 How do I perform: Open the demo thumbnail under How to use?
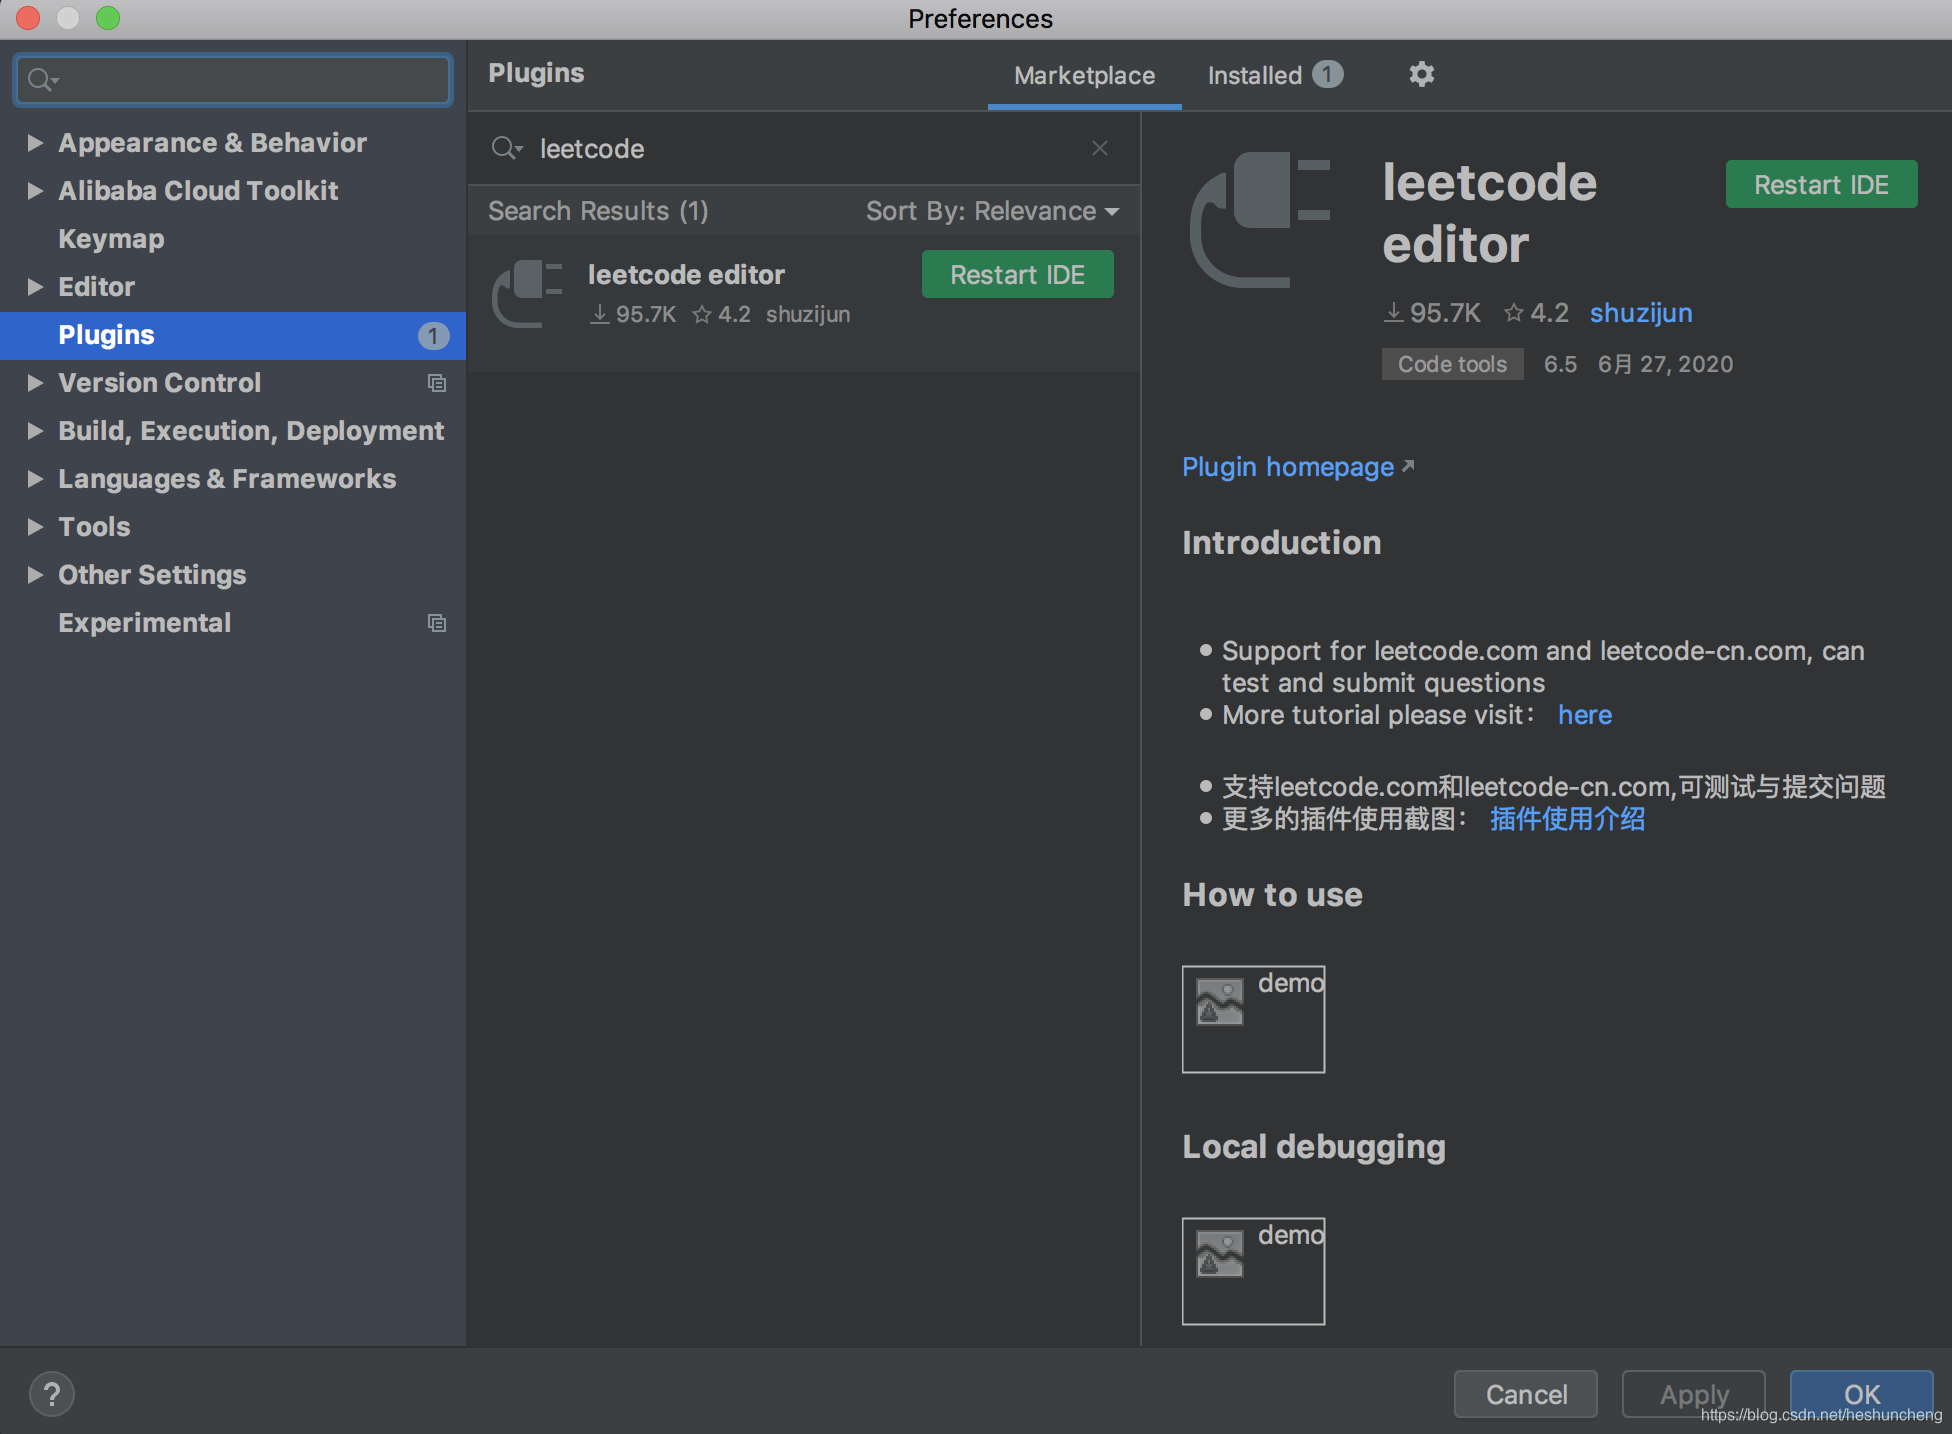1253,1019
